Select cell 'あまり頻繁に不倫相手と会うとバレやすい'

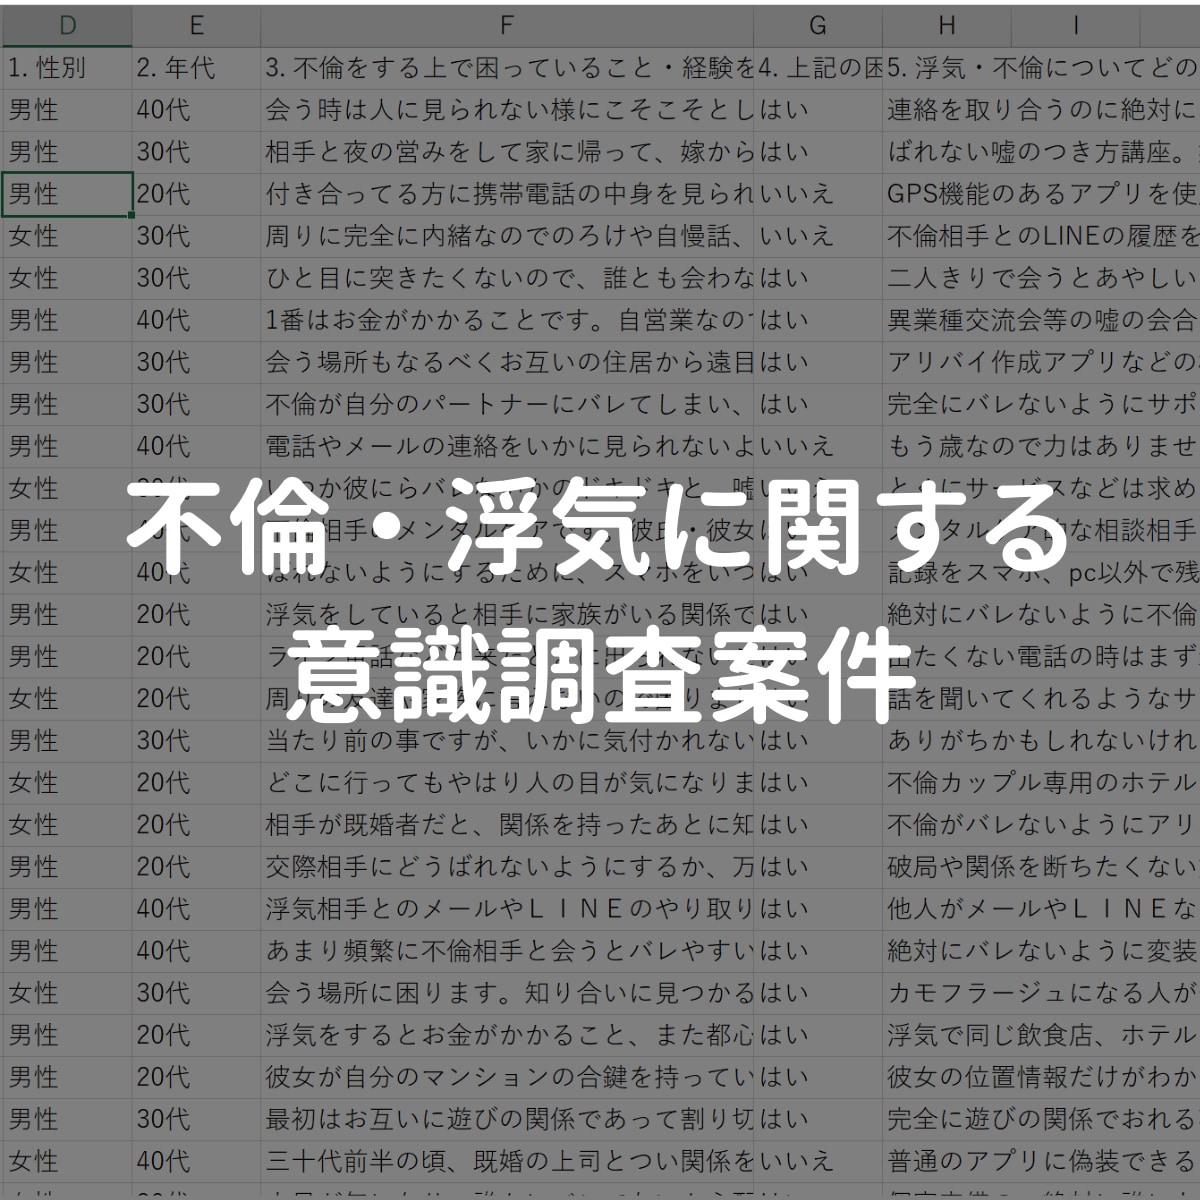tap(507, 950)
